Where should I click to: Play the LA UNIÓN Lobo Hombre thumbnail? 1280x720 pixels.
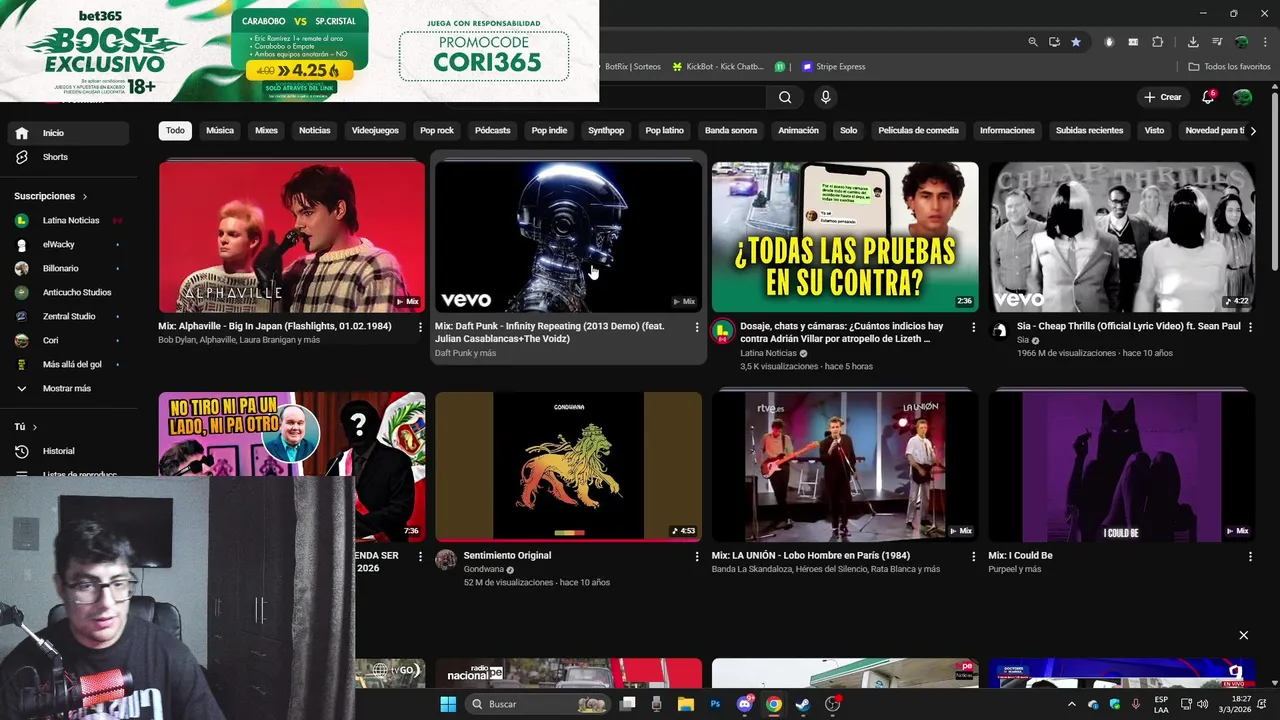(x=845, y=466)
